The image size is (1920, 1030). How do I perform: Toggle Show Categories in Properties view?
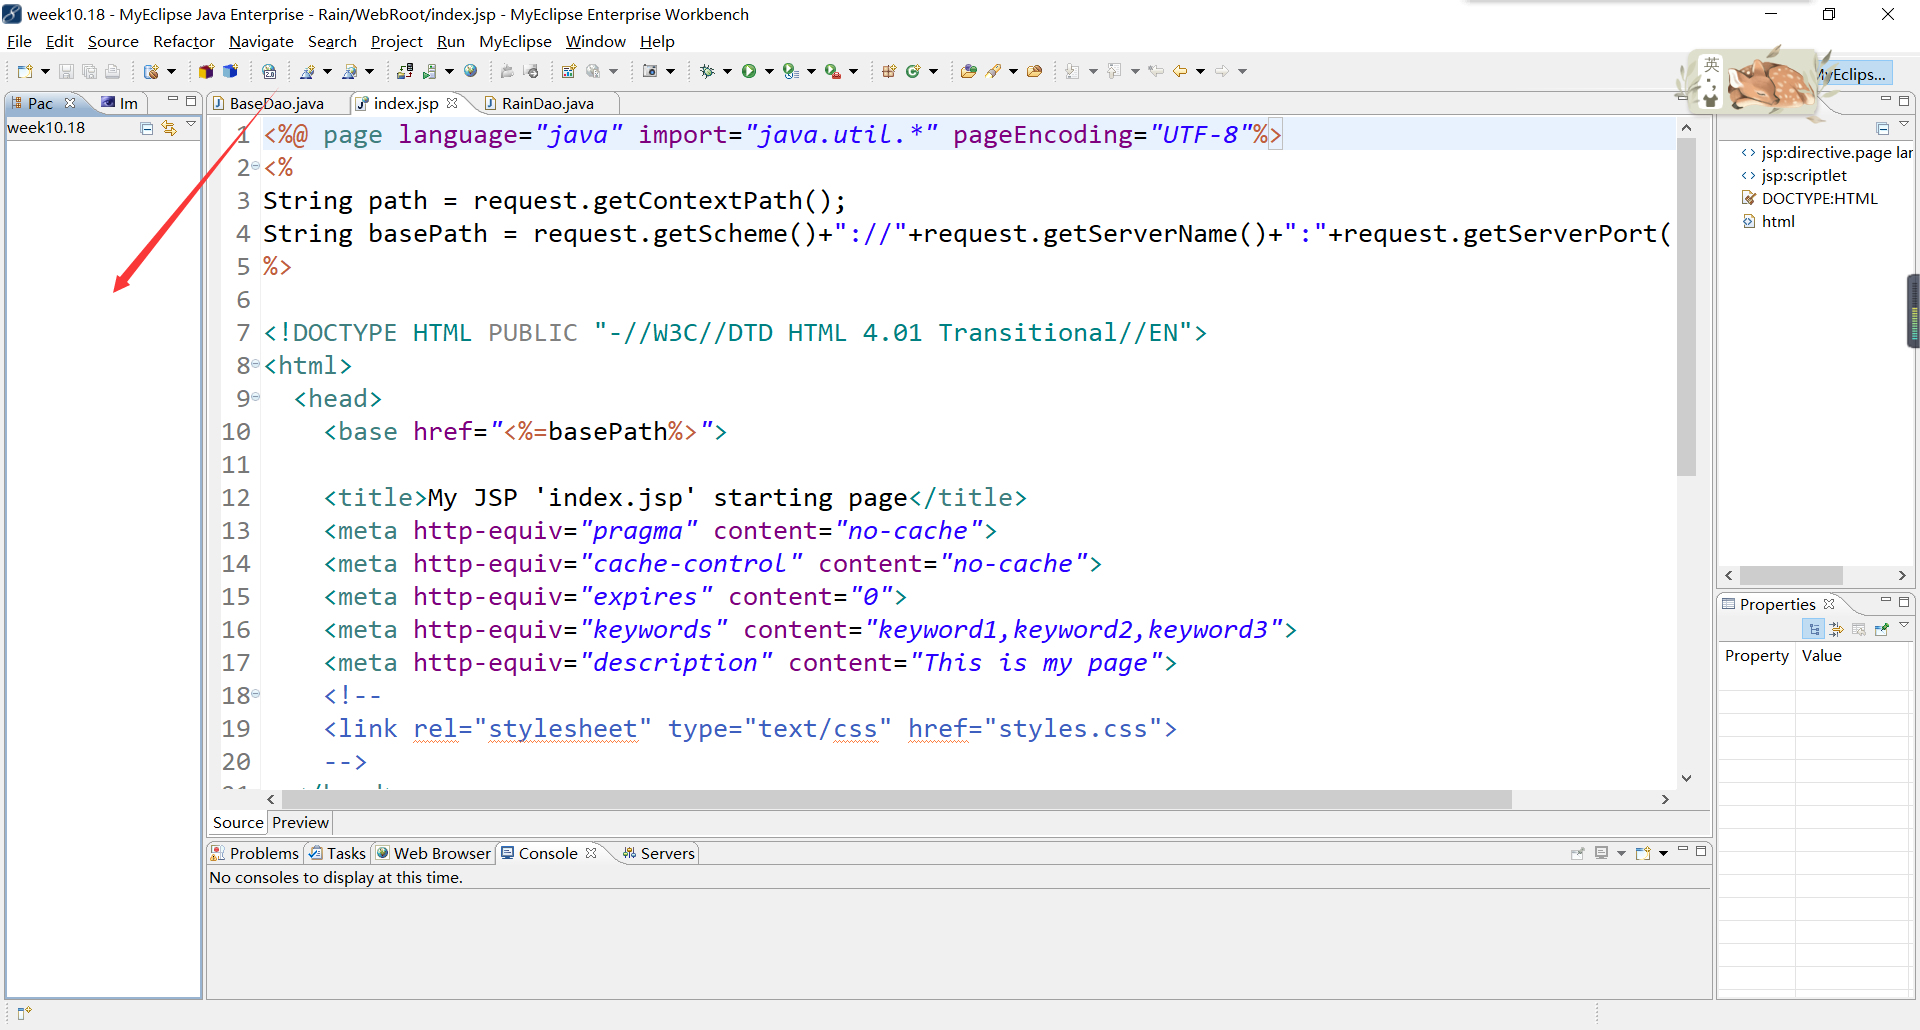coord(1814,629)
